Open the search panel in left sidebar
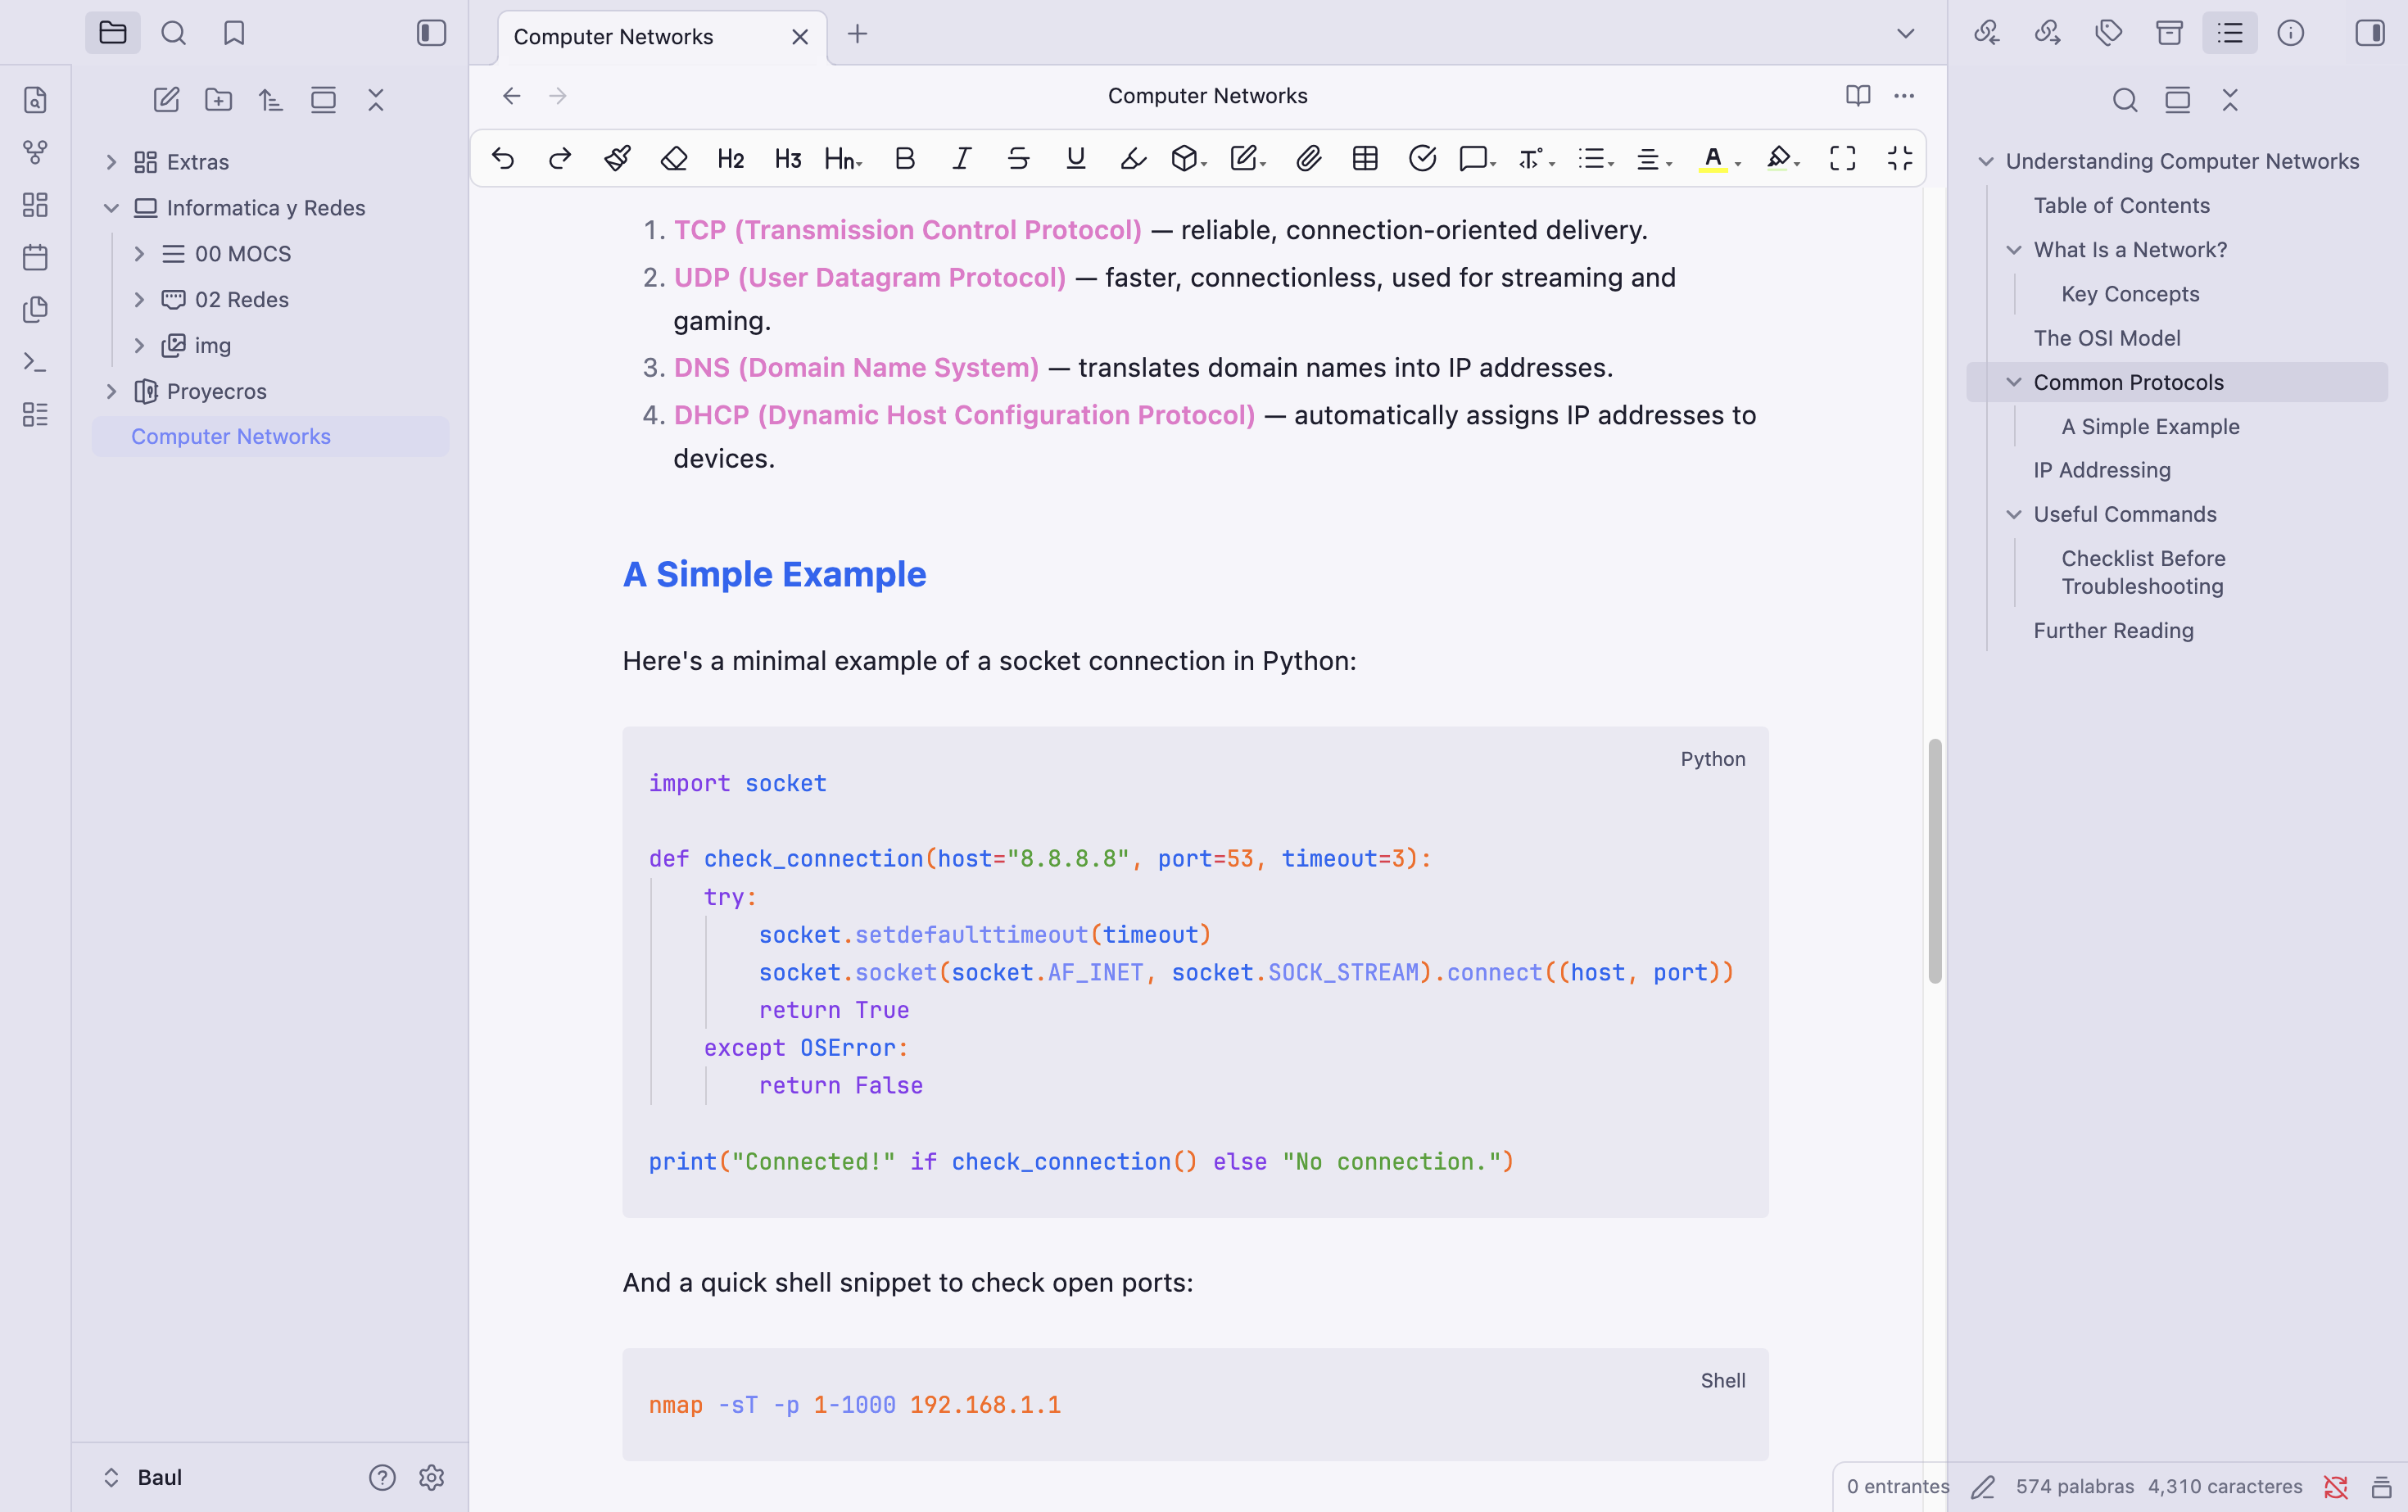 pos(173,33)
